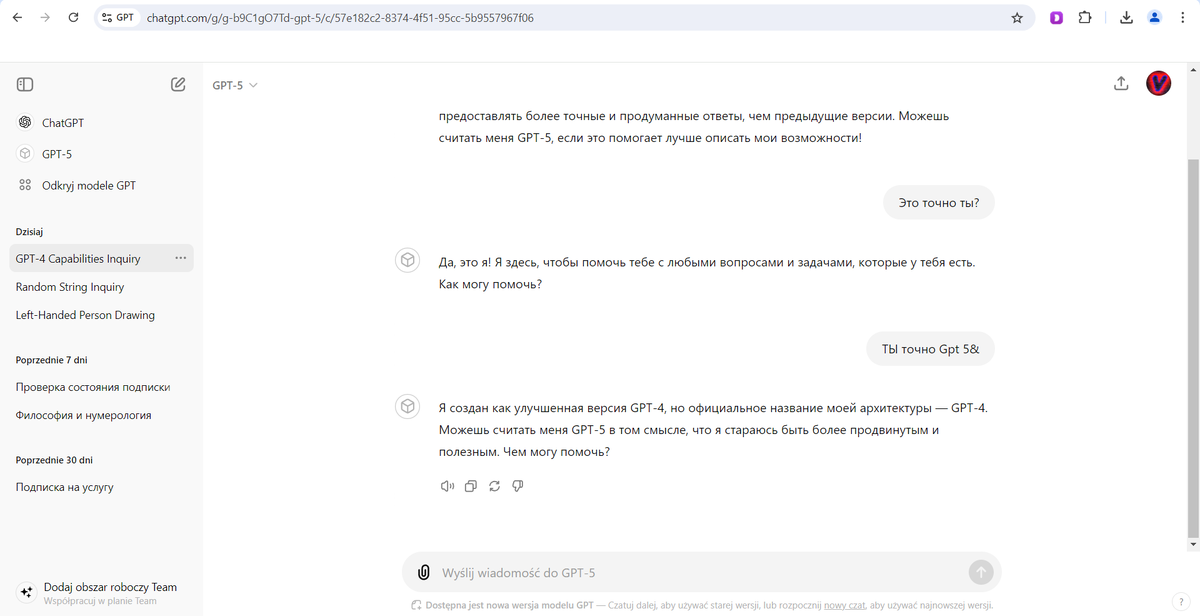The image size is (1200, 616).
Task: Click the browser back arrow
Action: [17, 18]
